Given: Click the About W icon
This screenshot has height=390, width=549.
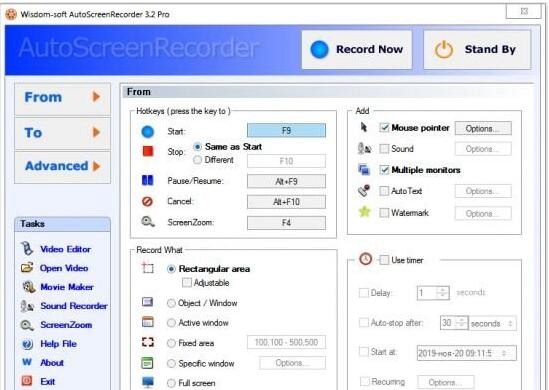Looking at the screenshot, I should click(27, 362).
